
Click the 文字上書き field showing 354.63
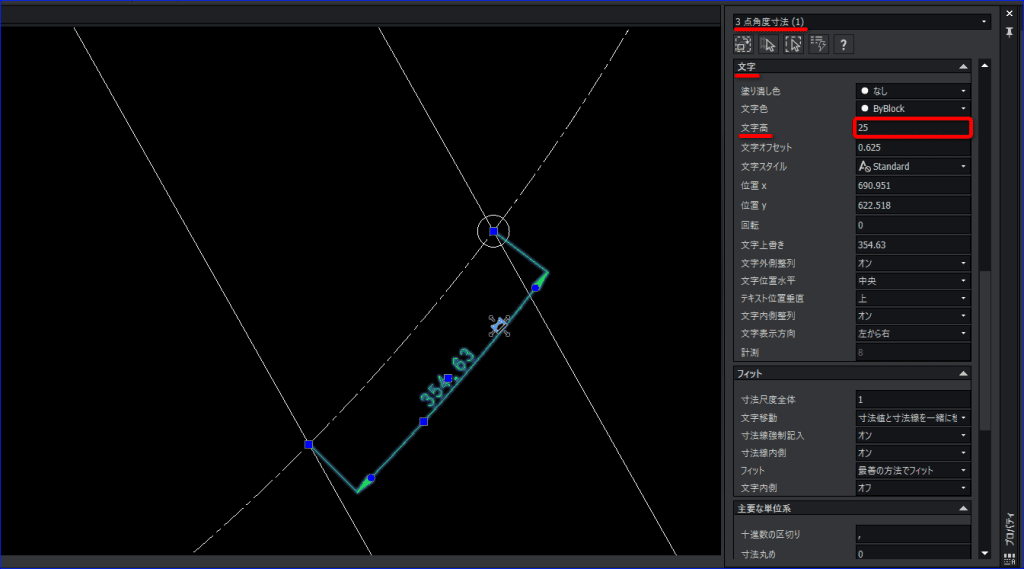[913, 245]
